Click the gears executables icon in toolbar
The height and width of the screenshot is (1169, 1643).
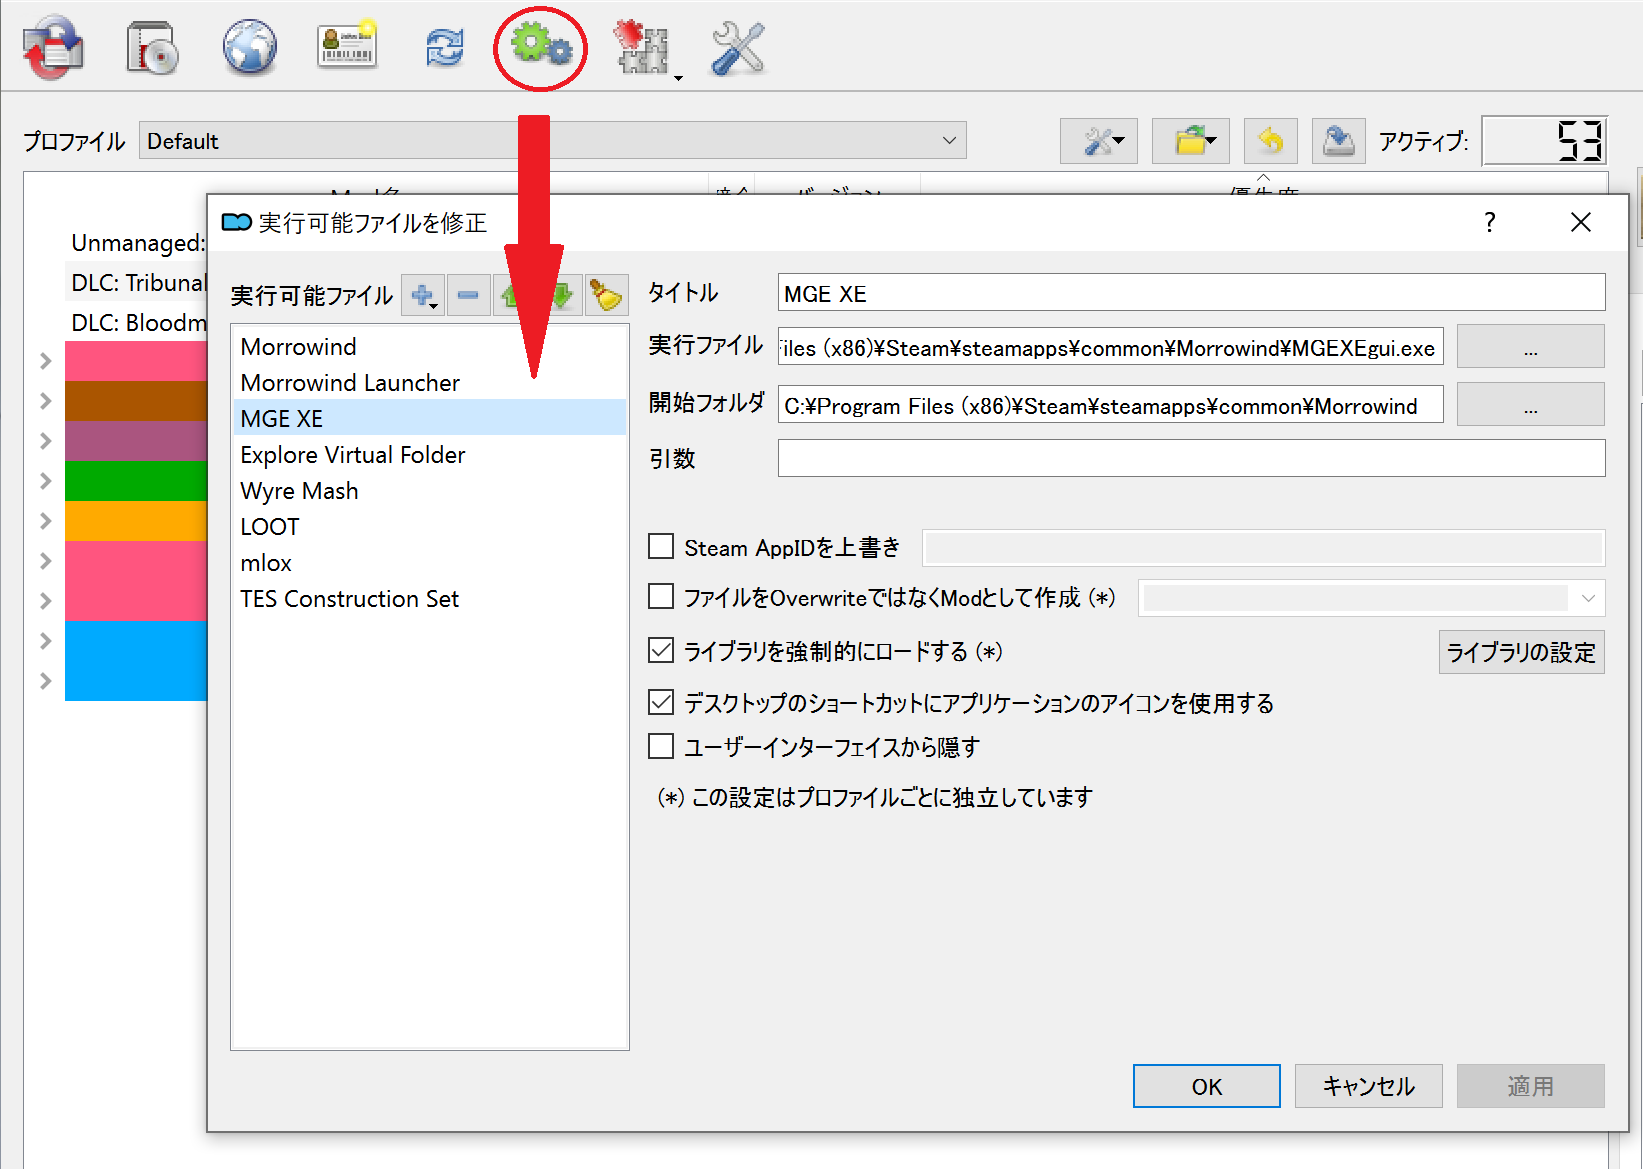[540, 47]
